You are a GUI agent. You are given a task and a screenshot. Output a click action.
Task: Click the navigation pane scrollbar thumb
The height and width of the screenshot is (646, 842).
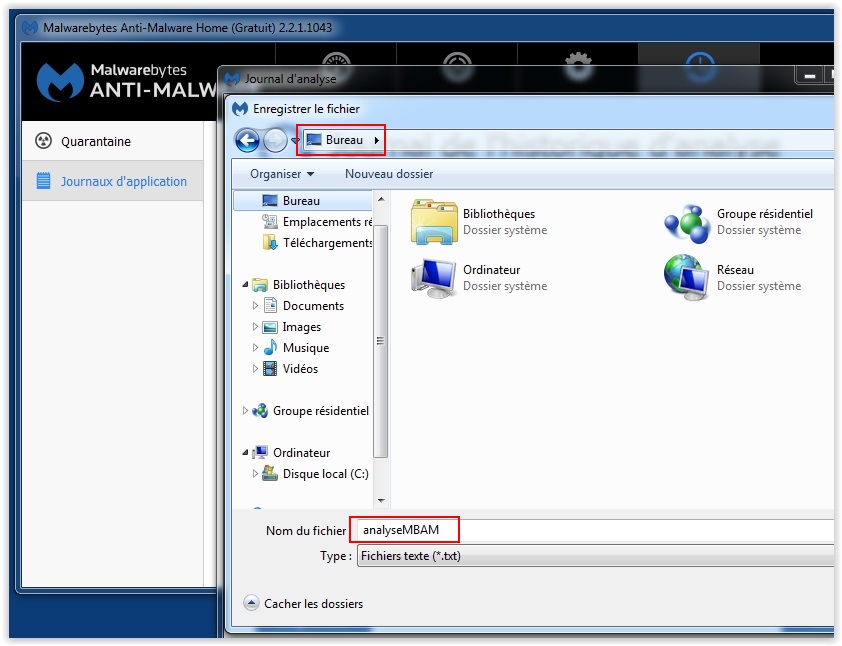pyautogui.click(x=381, y=342)
